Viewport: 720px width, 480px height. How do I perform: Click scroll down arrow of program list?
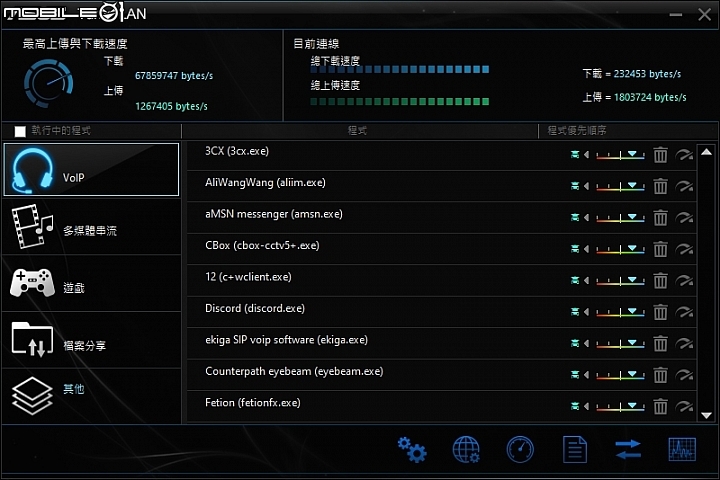[x=707, y=415]
